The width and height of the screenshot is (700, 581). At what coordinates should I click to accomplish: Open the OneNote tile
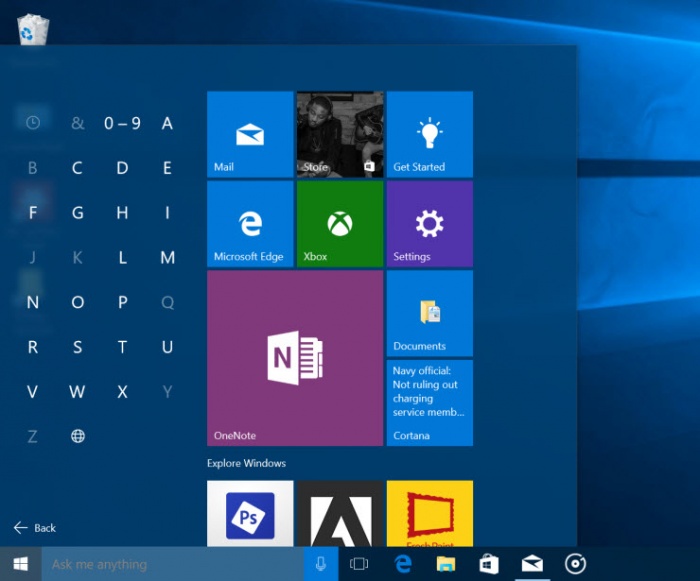point(295,358)
